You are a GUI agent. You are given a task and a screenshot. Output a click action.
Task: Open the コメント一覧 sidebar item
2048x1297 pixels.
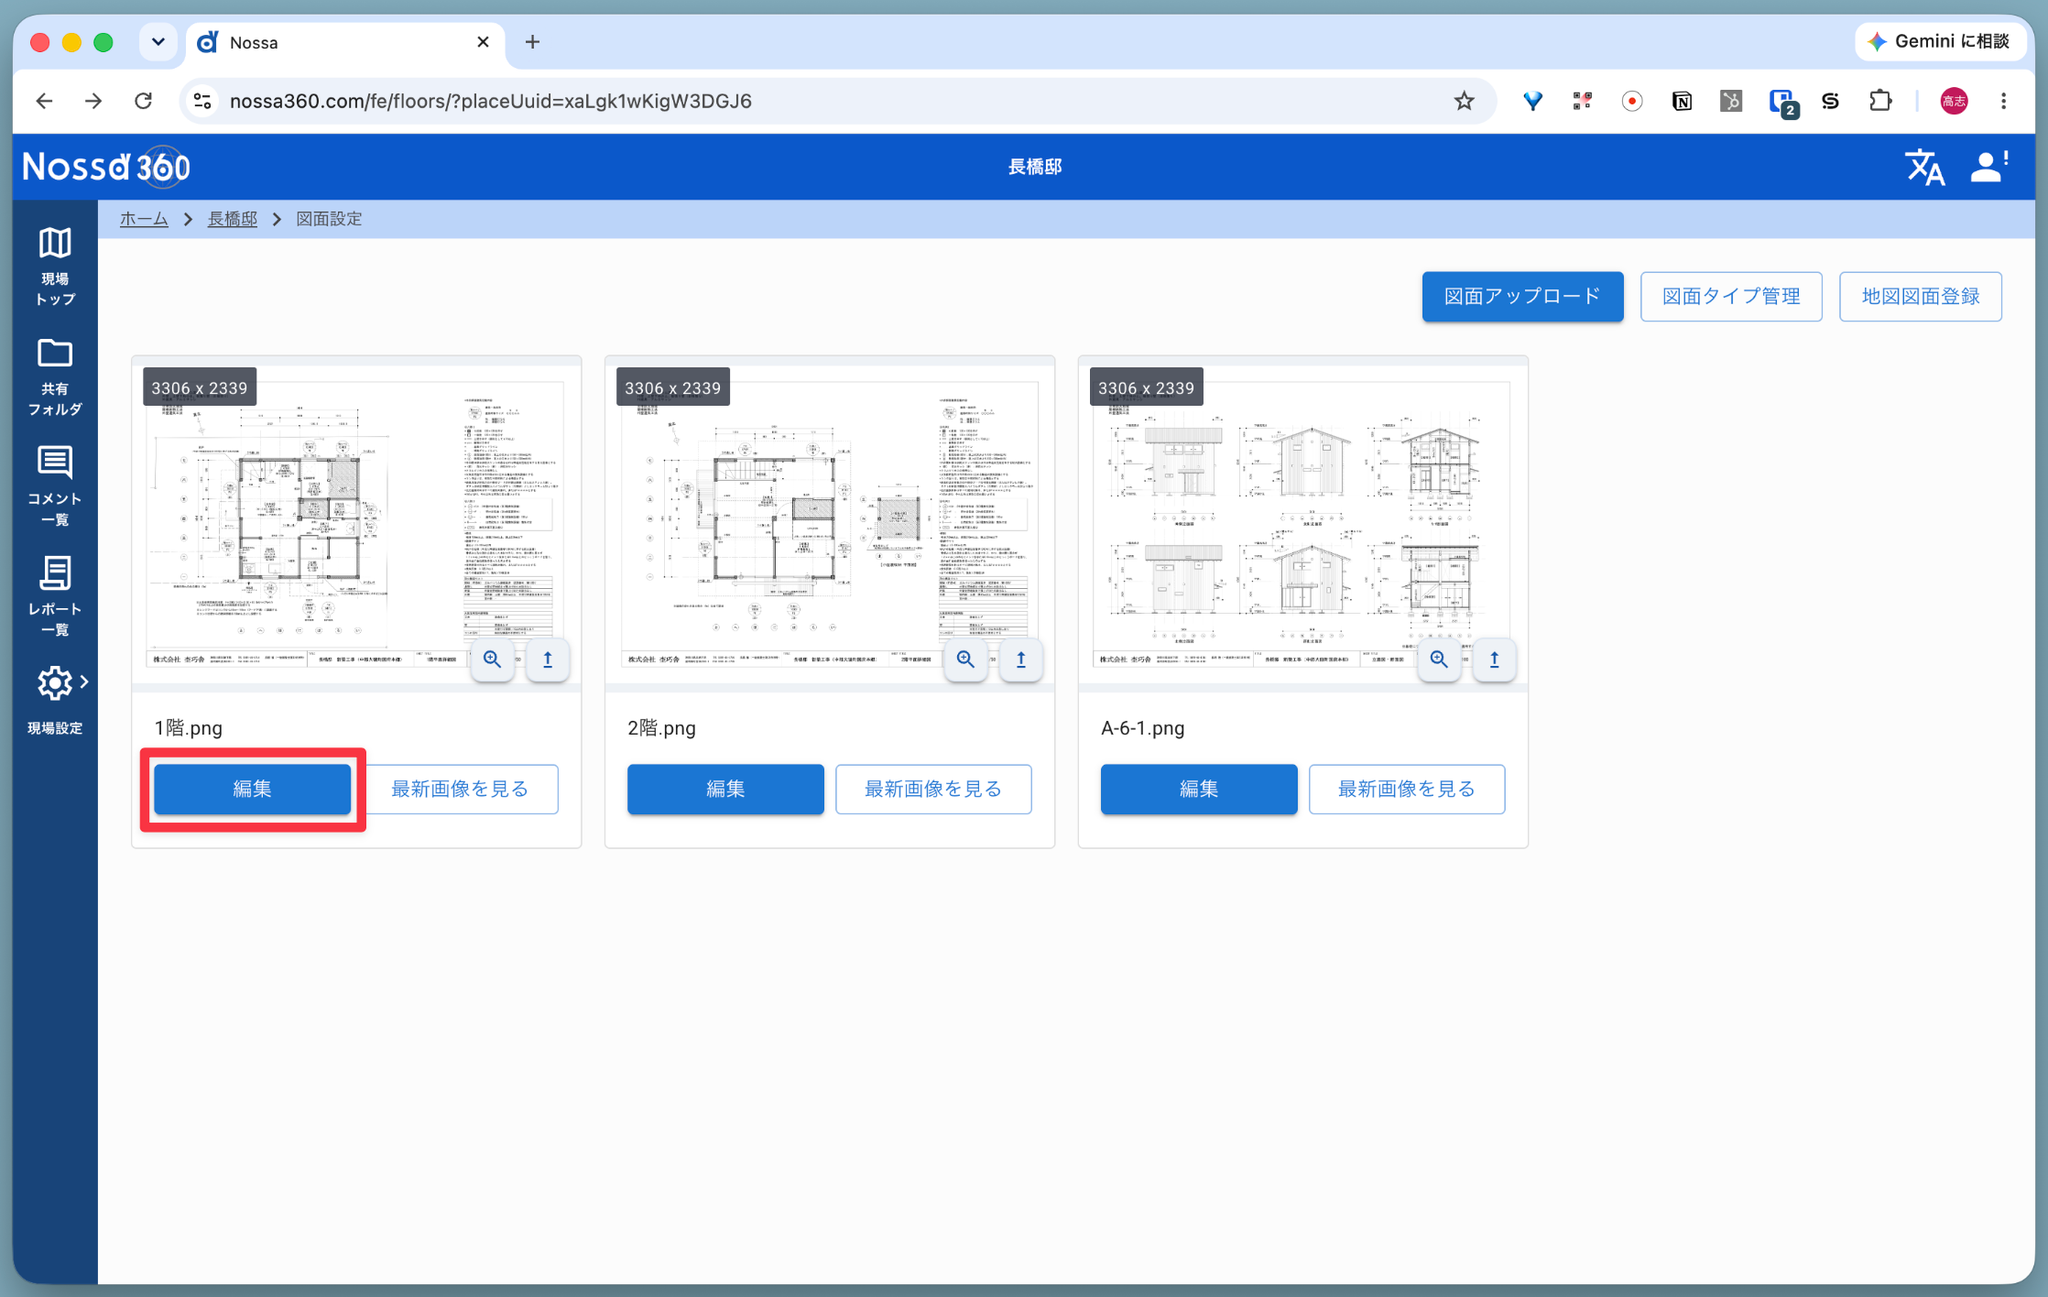55,486
